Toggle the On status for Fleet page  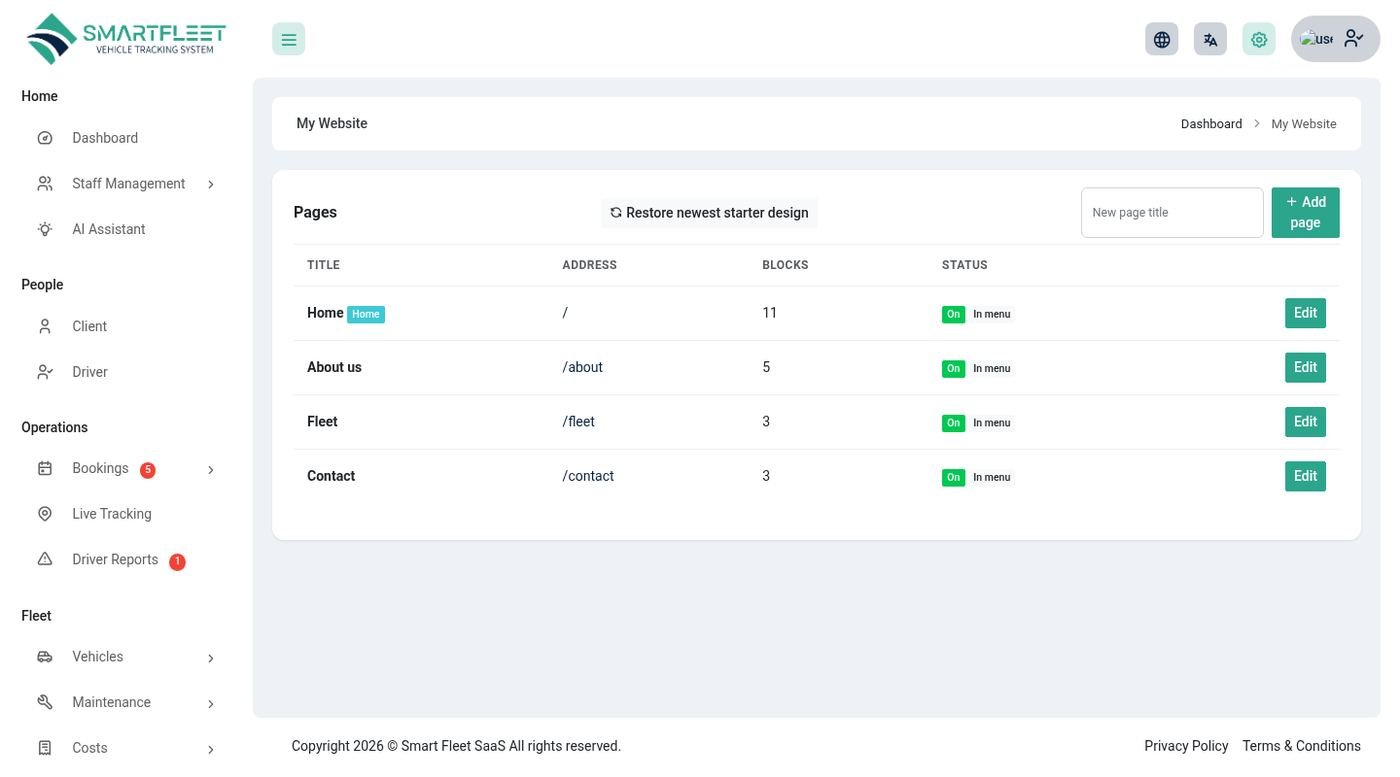point(953,423)
